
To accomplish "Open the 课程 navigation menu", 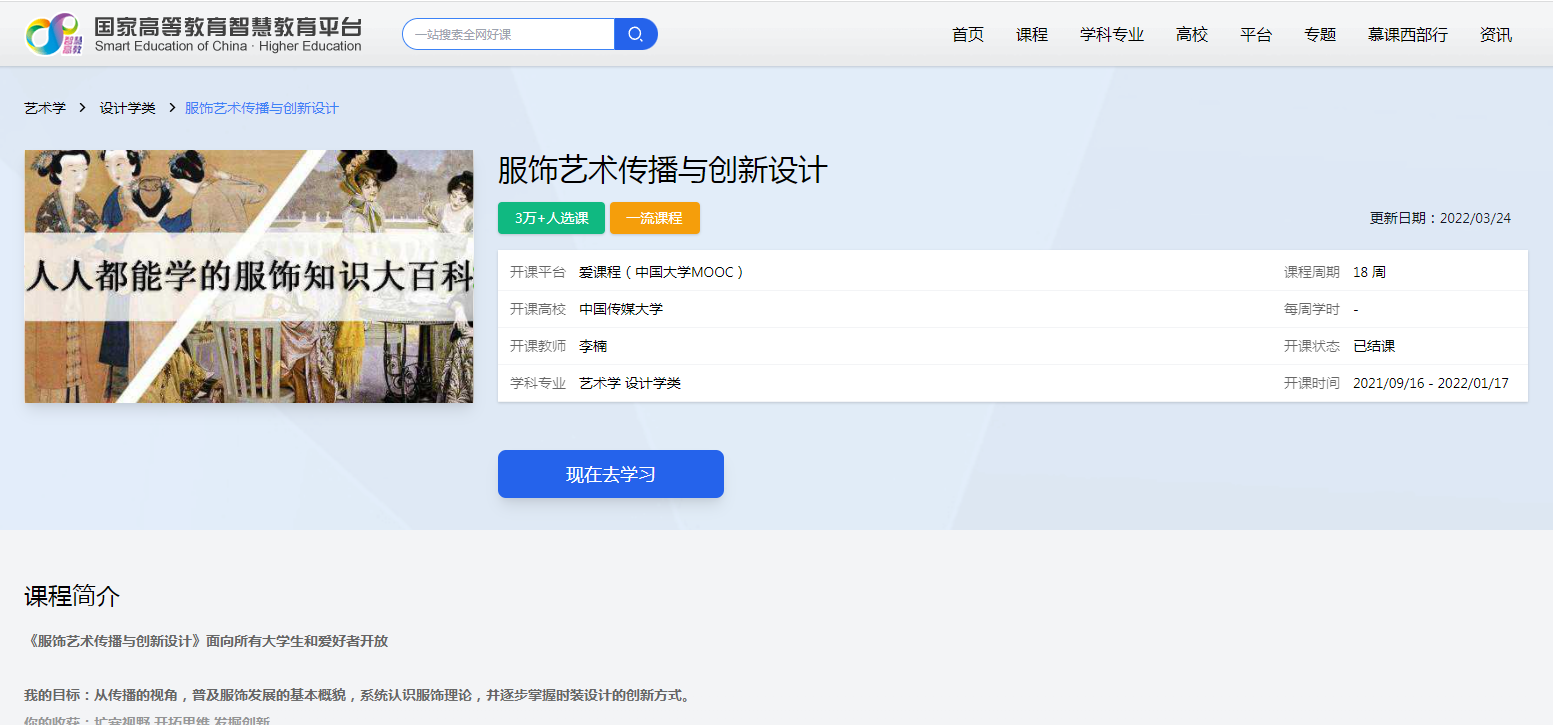I will point(1031,35).
